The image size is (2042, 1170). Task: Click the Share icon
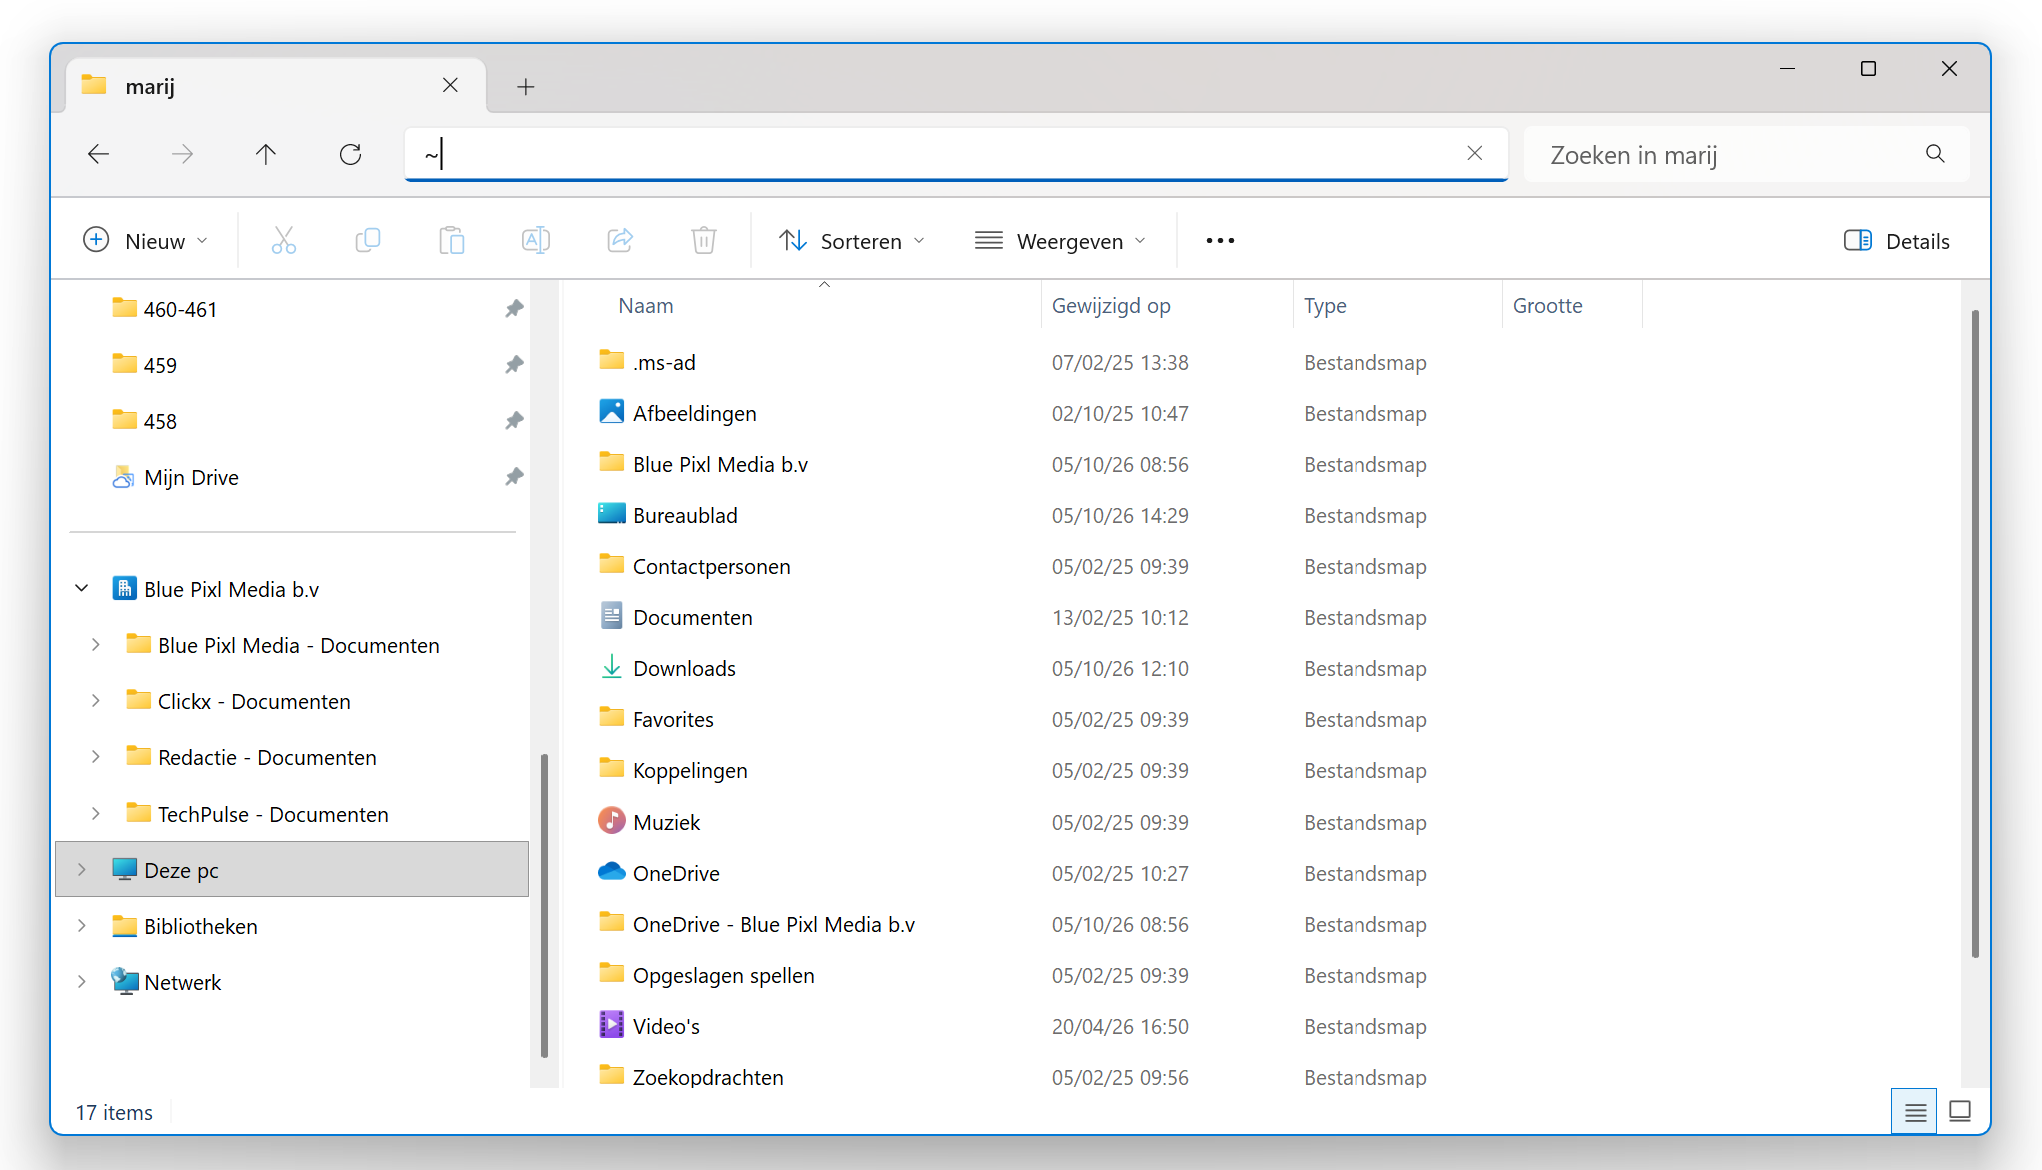pyautogui.click(x=620, y=241)
